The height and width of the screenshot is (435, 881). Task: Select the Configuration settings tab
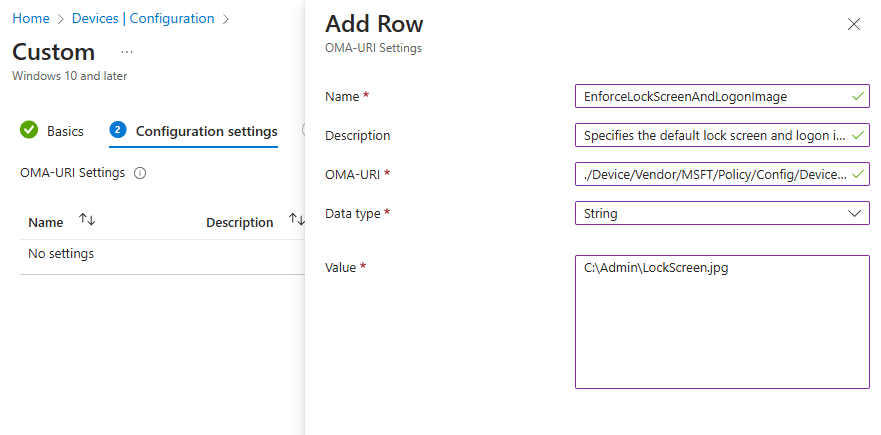click(206, 131)
